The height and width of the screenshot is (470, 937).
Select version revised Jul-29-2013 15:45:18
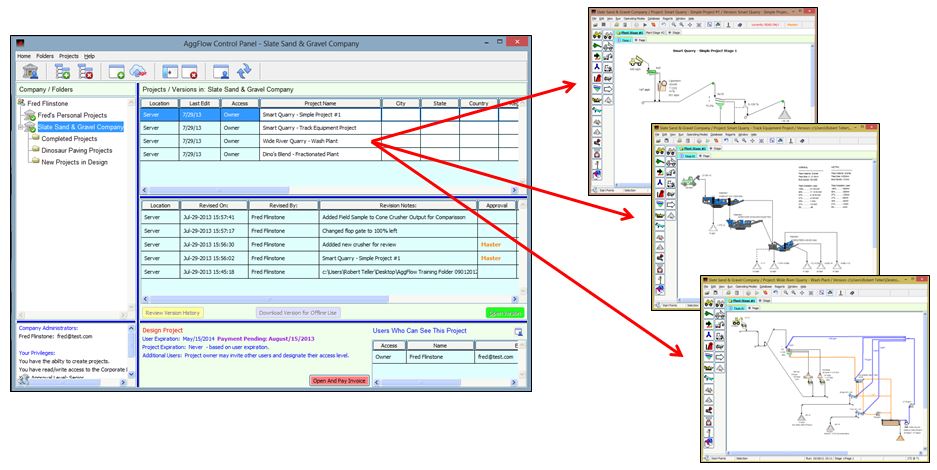[x=329, y=272]
